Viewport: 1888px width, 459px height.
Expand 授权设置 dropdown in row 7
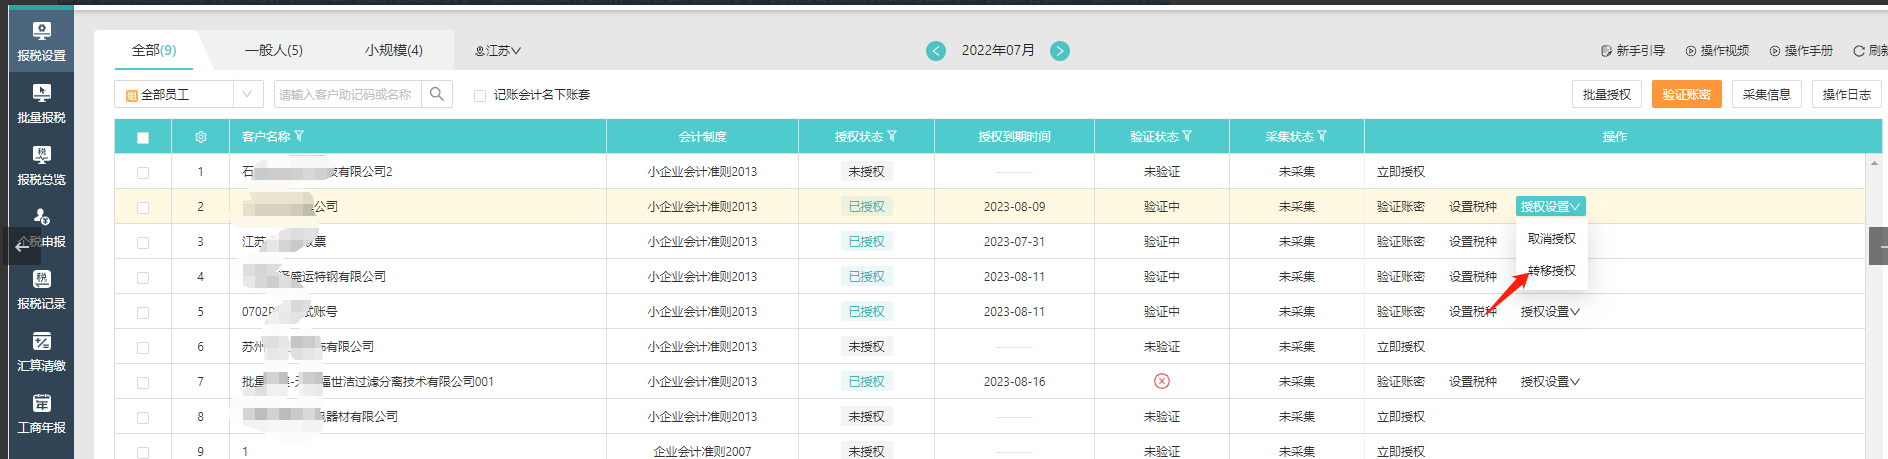(x=1549, y=382)
